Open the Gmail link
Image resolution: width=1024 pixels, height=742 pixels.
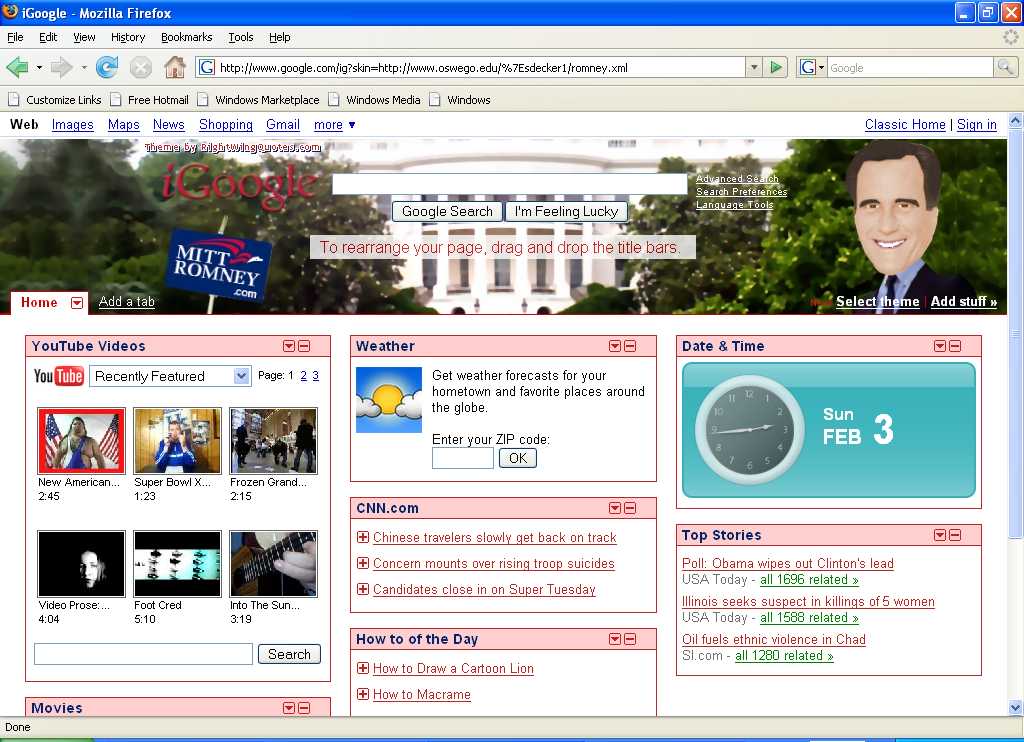coord(283,125)
